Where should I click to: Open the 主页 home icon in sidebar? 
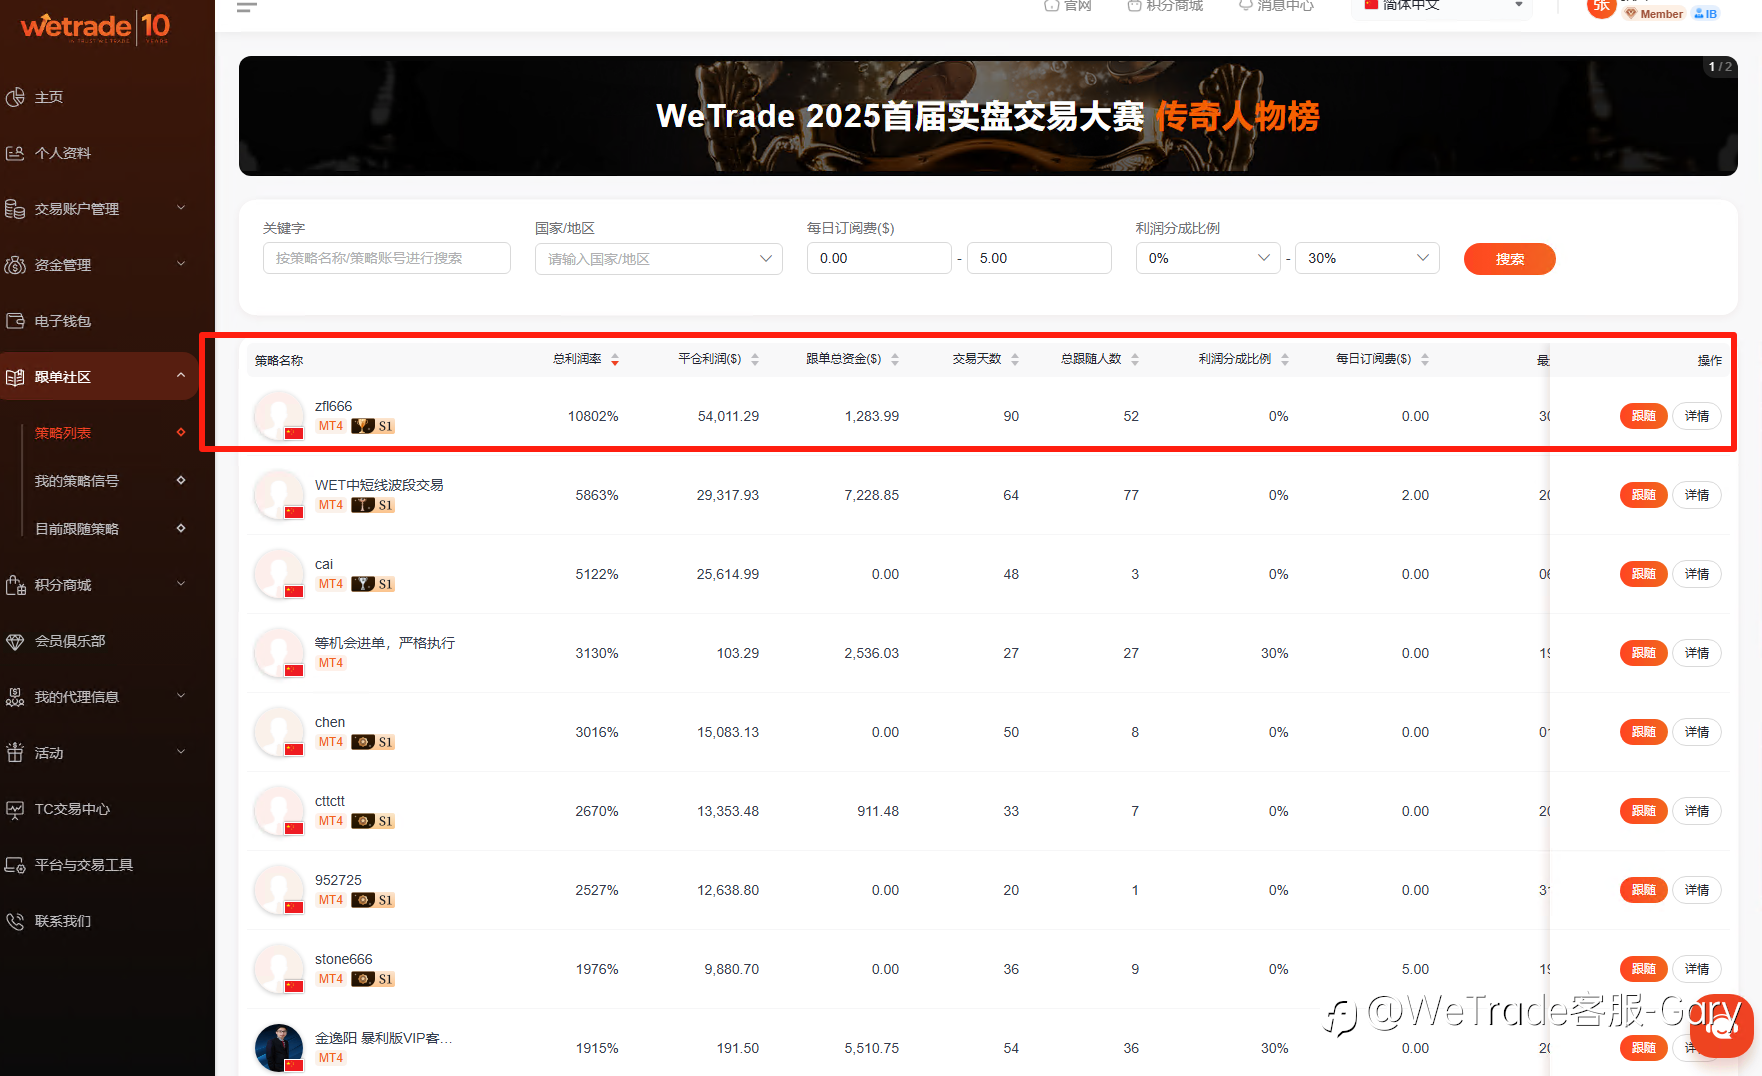click(x=15, y=97)
